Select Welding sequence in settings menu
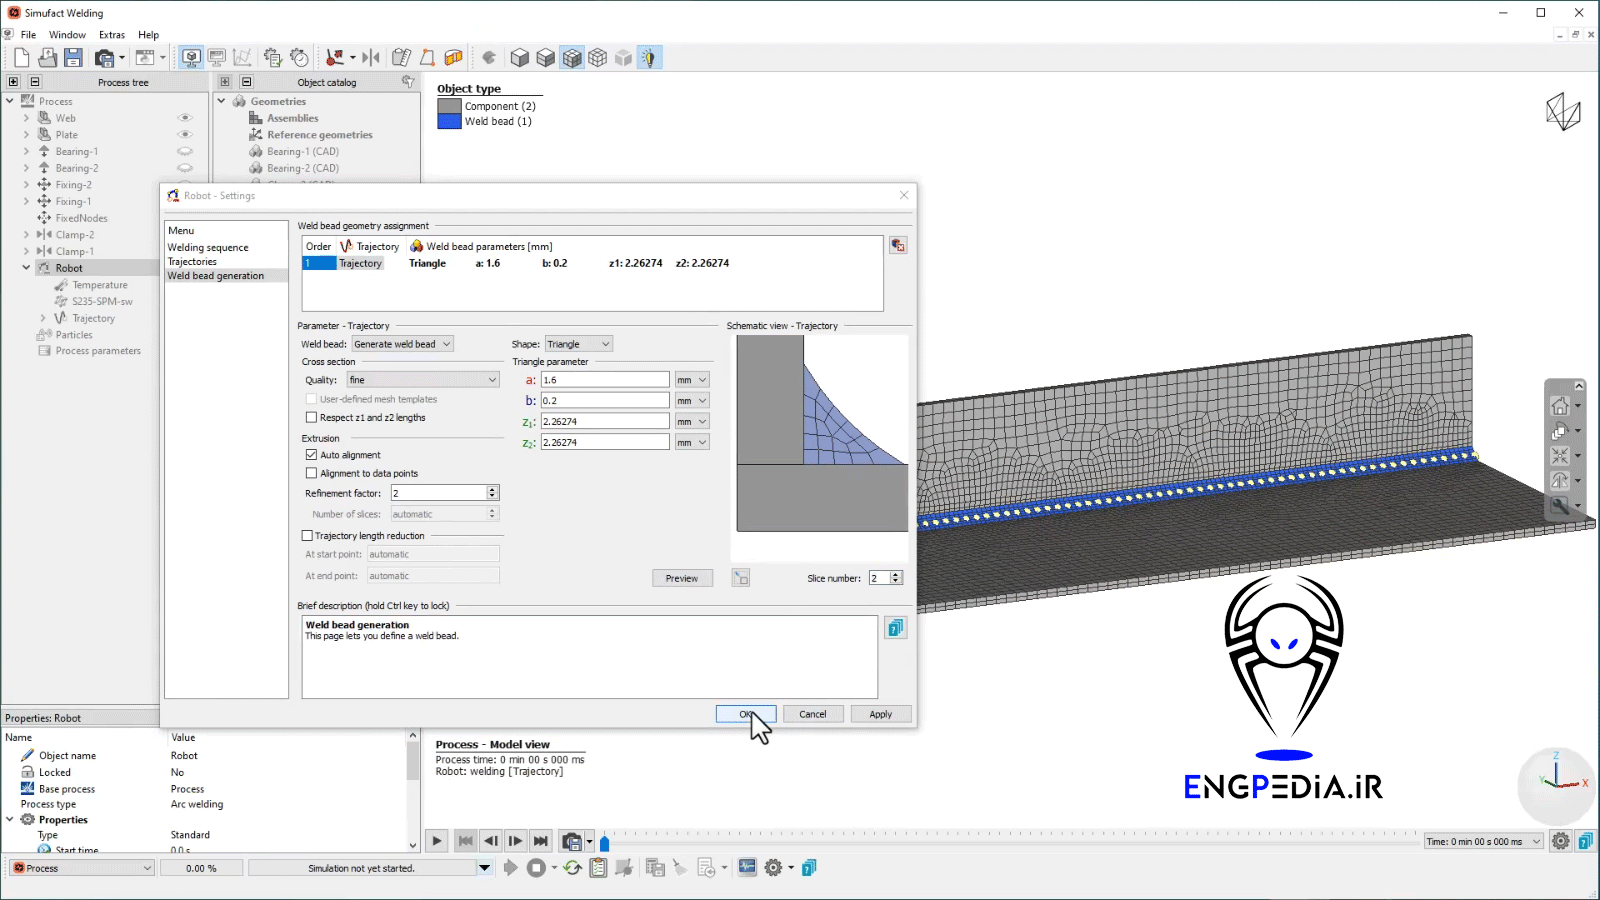 pos(208,247)
